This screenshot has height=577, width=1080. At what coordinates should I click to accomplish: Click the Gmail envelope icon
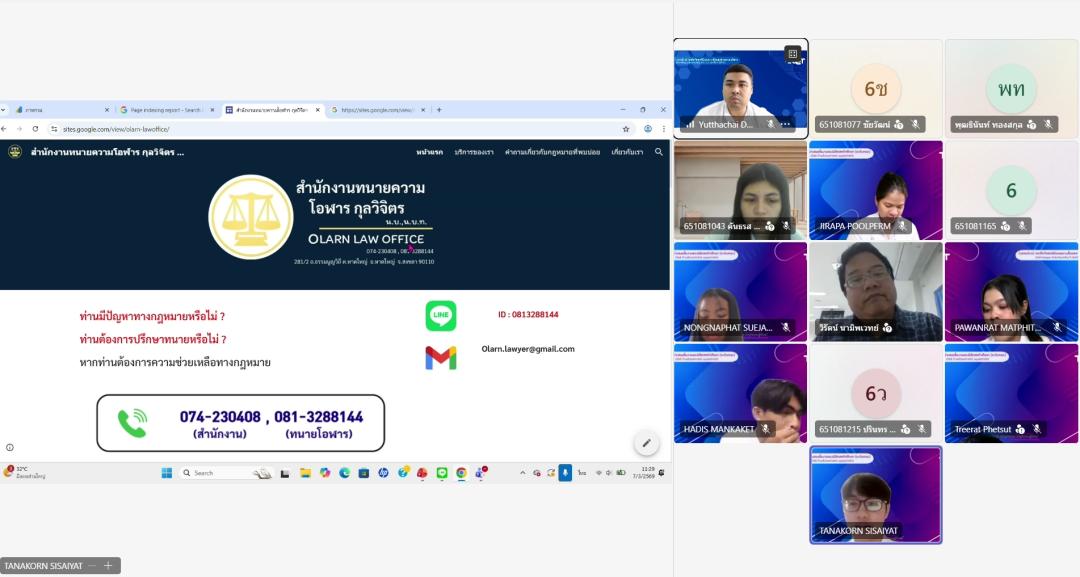[x=440, y=357]
